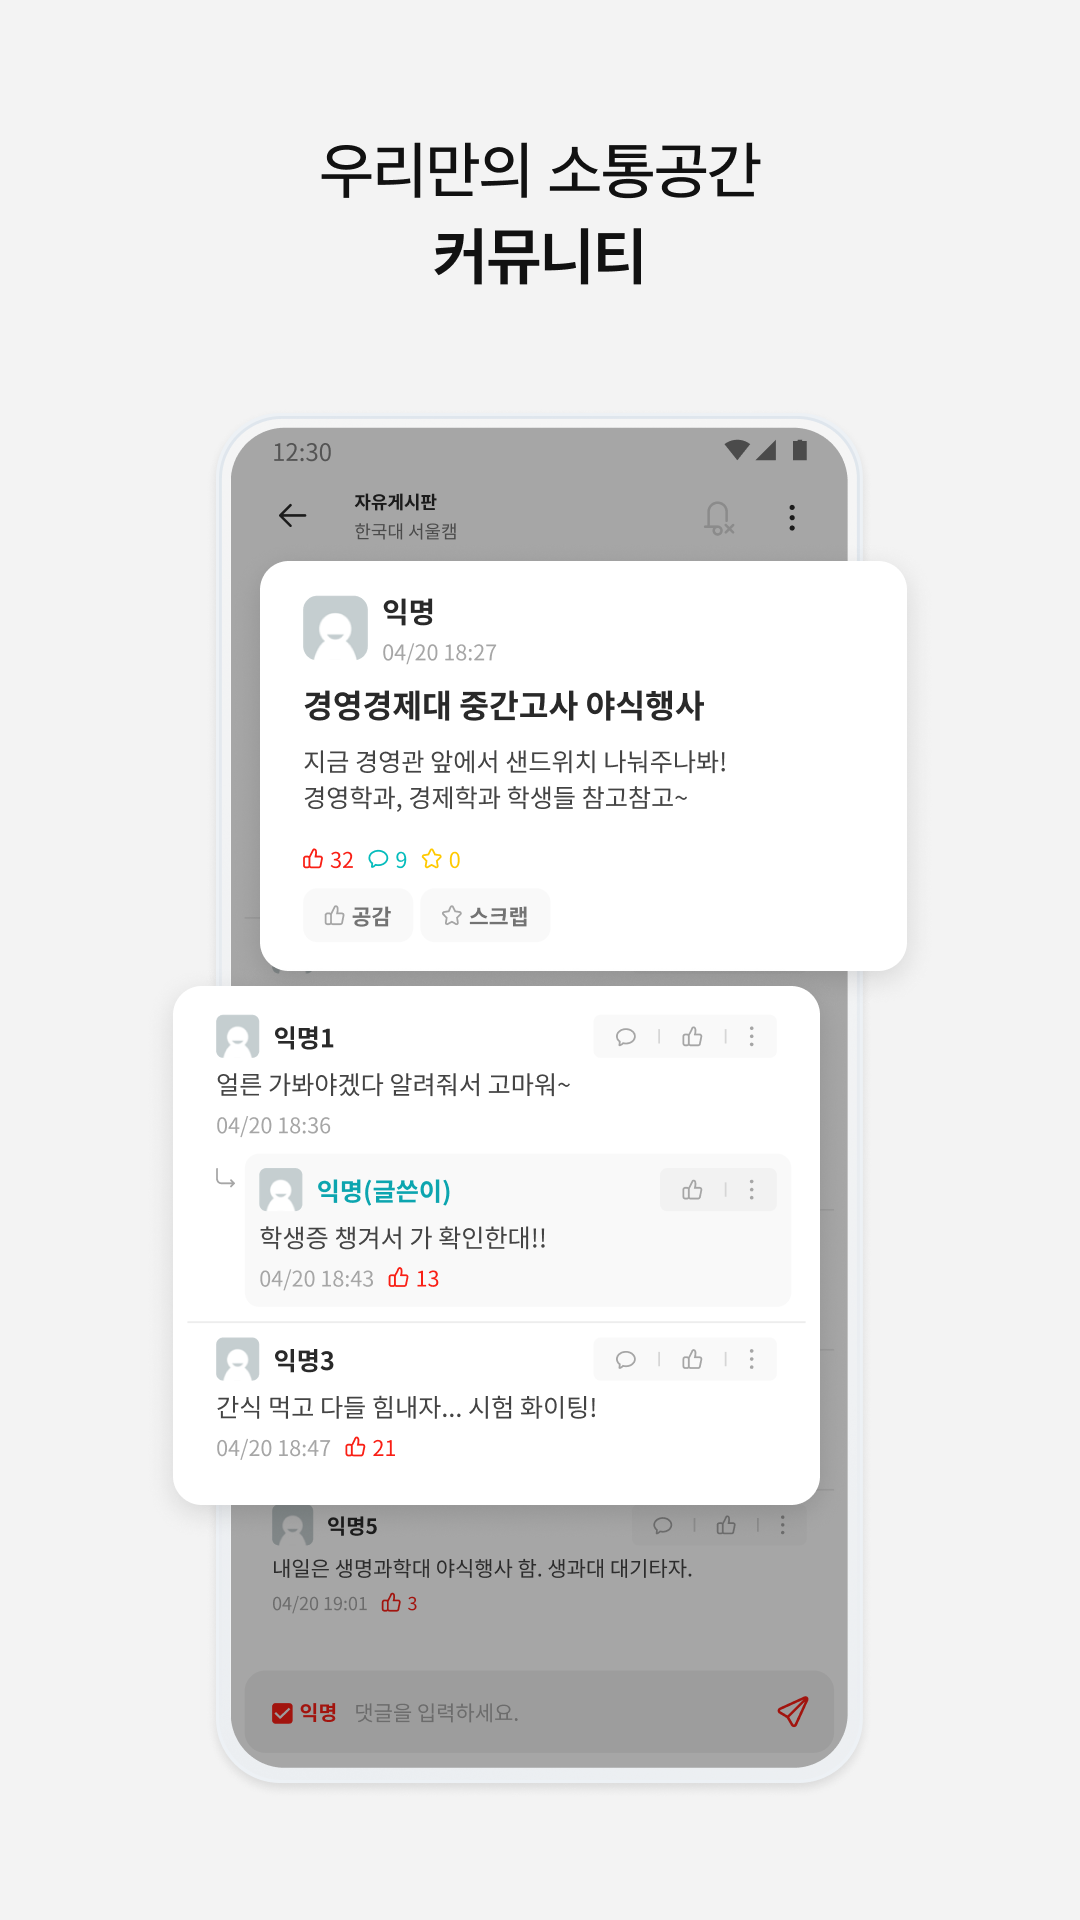Tap the post author's avatar thumbnail
This screenshot has height=1920, width=1080.
click(x=335, y=629)
